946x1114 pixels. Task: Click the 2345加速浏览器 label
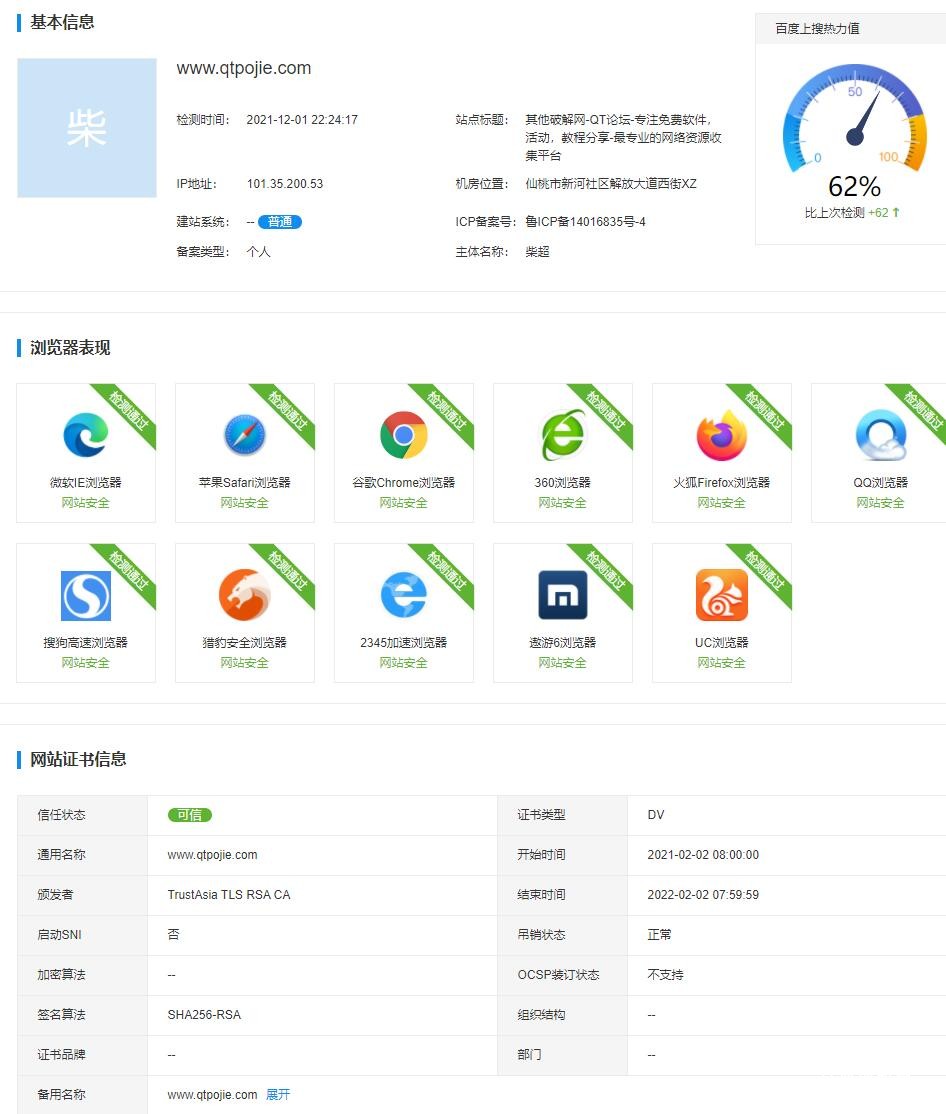(403, 642)
